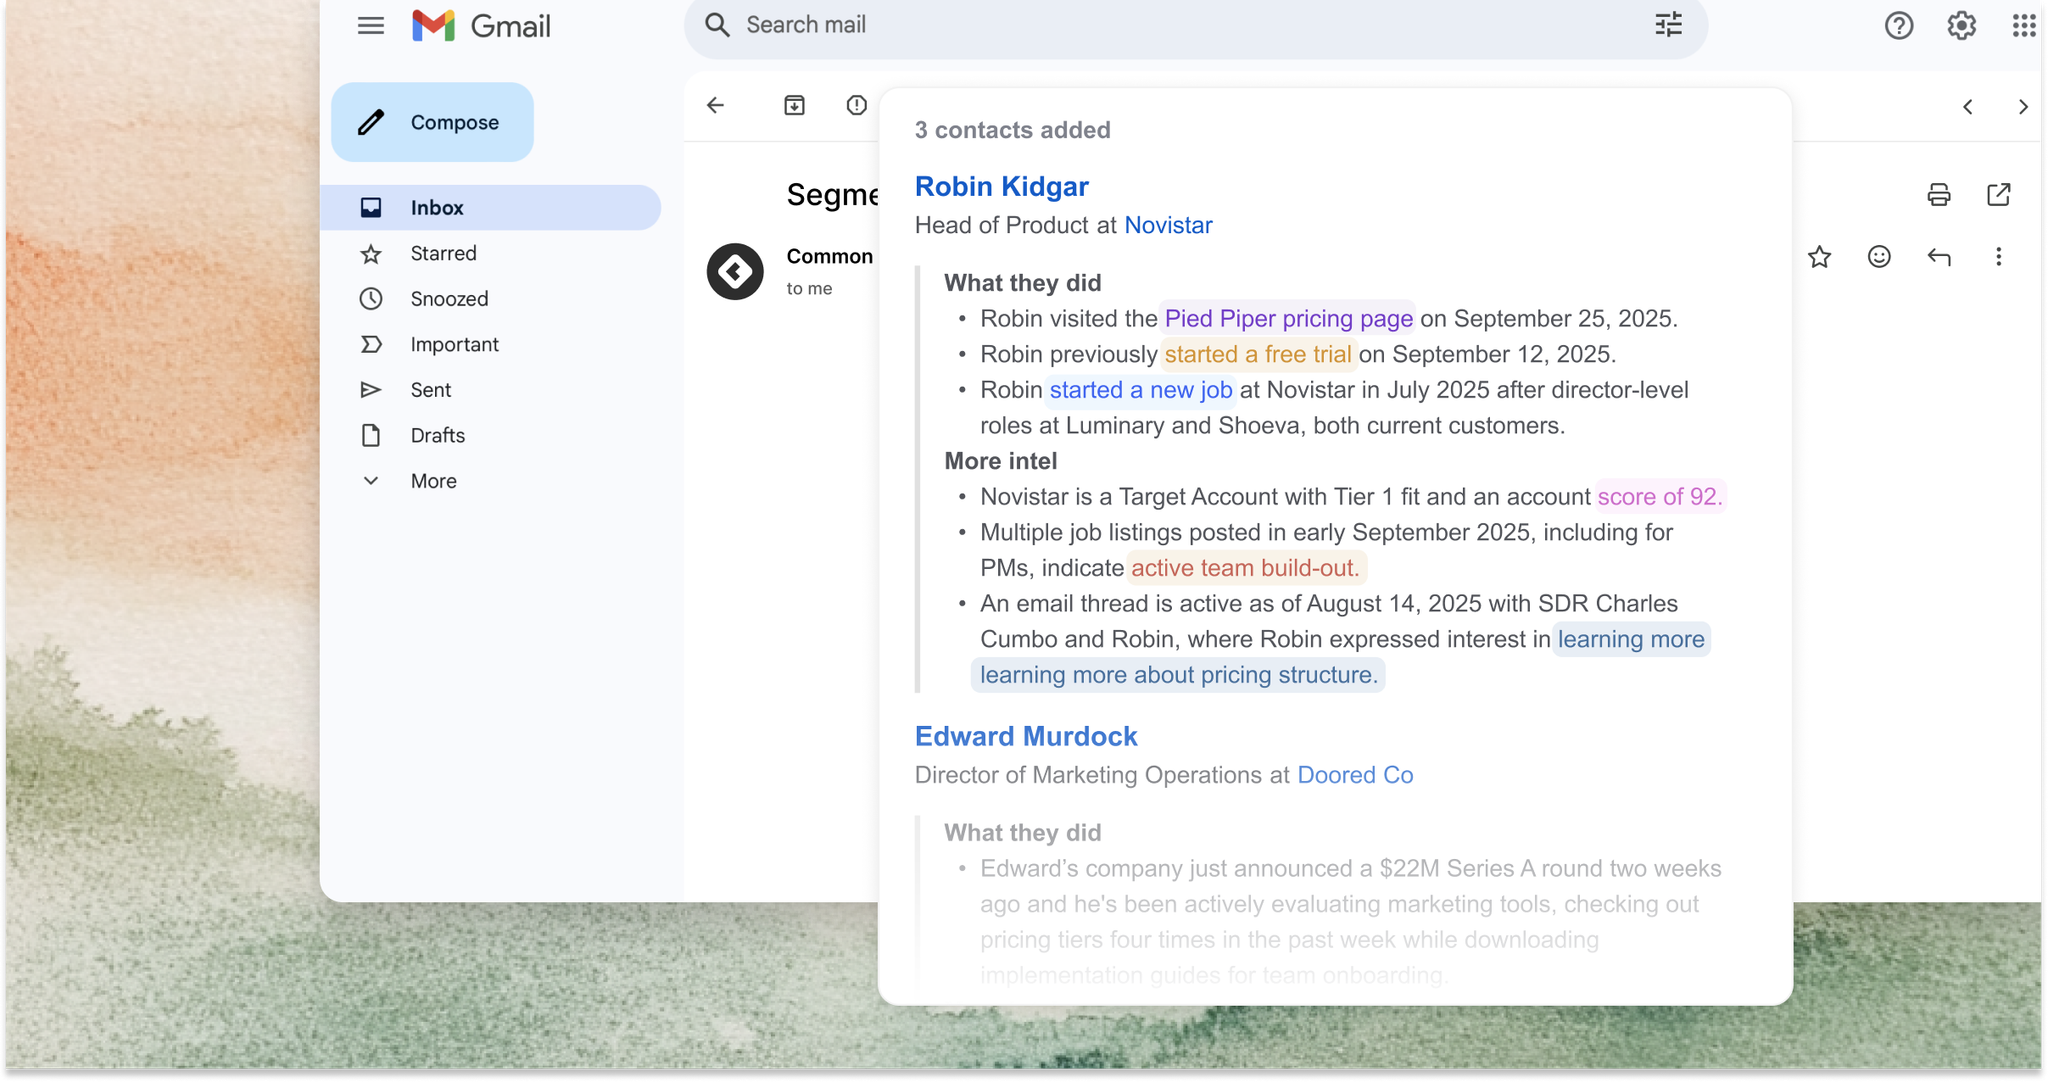Open the message's three-dot More menu
Screen dimensions: 2048x1082
(x=1998, y=257)
